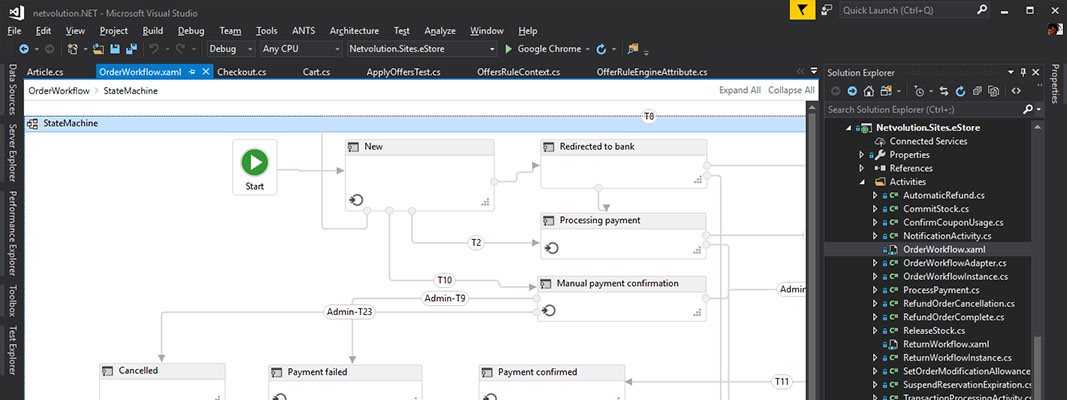The width and height of the screenshot is (1067, 400).
Task: Open the Toolbox side tab
Action: point(12,301)
